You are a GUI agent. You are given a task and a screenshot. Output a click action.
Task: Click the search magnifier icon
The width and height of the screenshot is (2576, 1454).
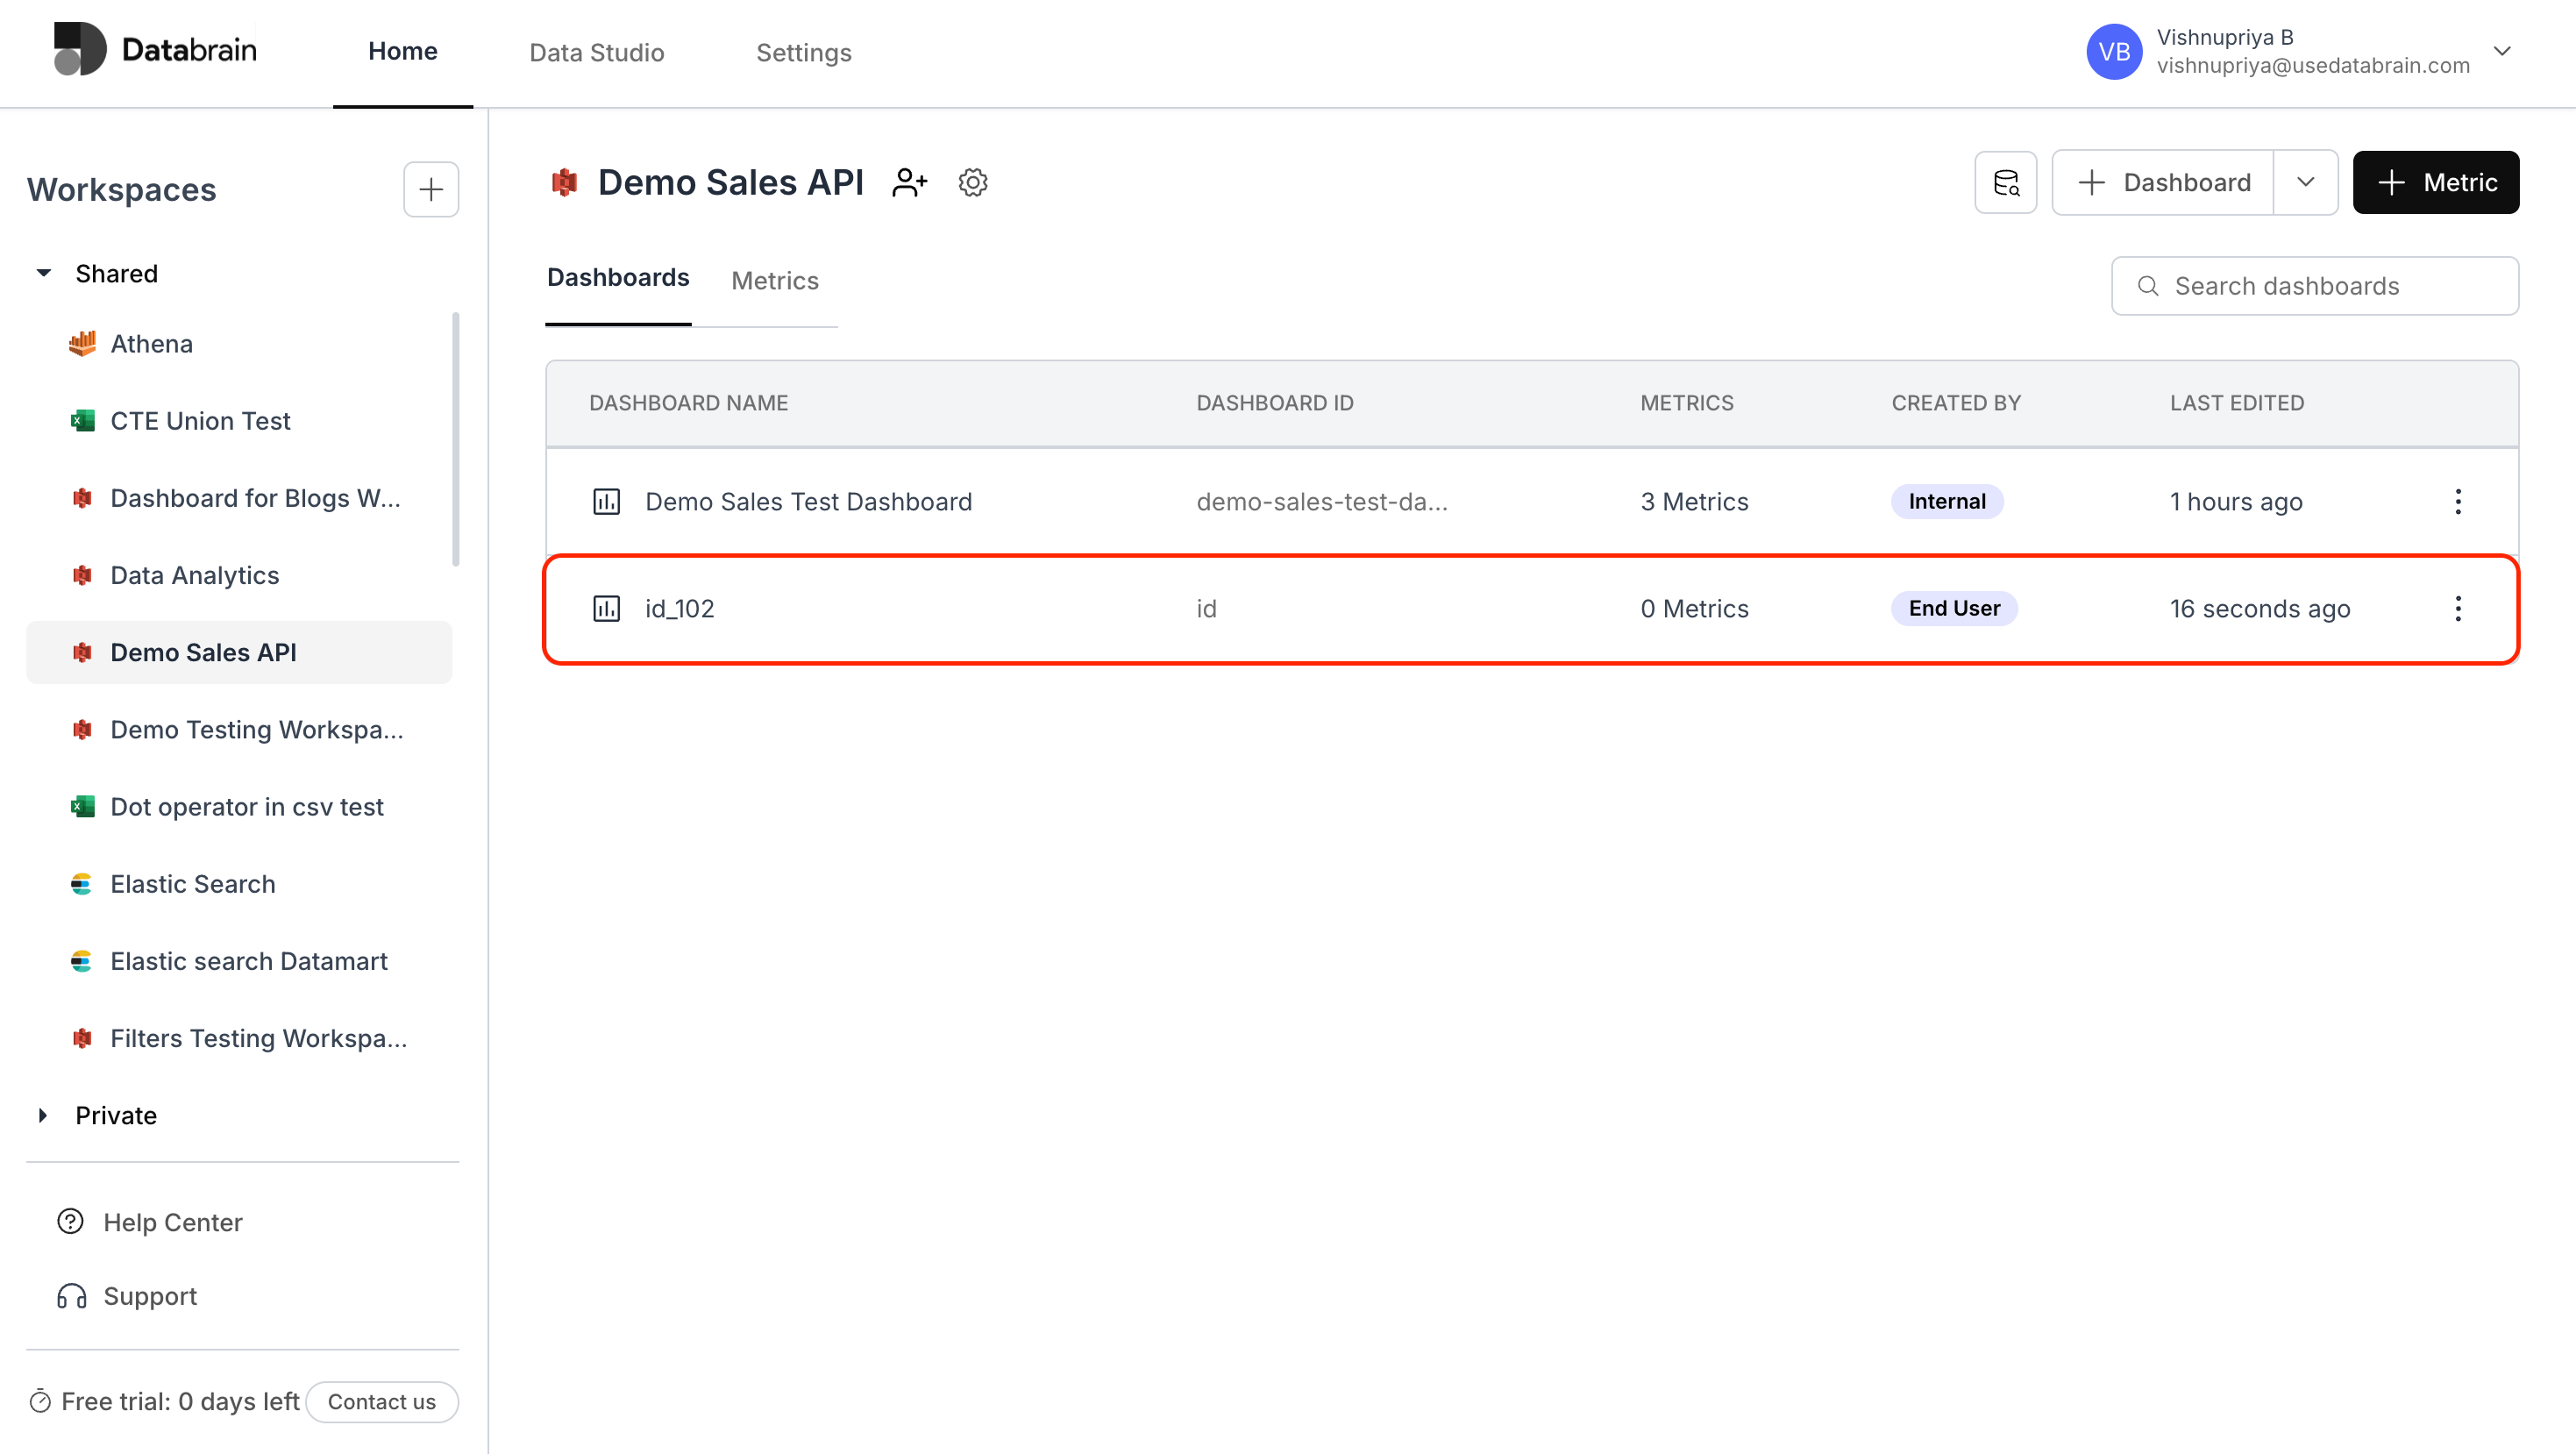2148,286
